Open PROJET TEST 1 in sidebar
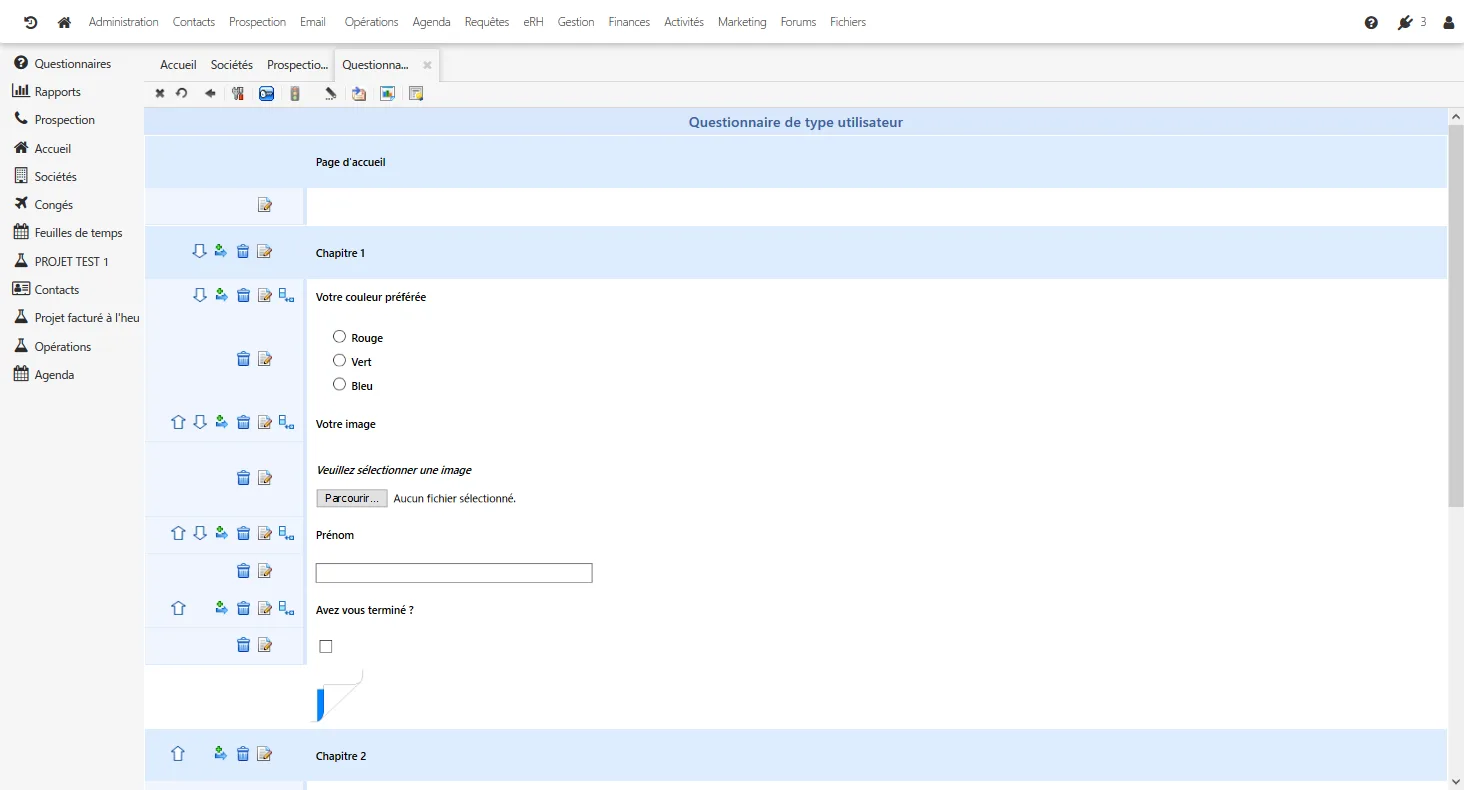The height and width of the screenshot is (790, 1464). click(x=72, y=261)
